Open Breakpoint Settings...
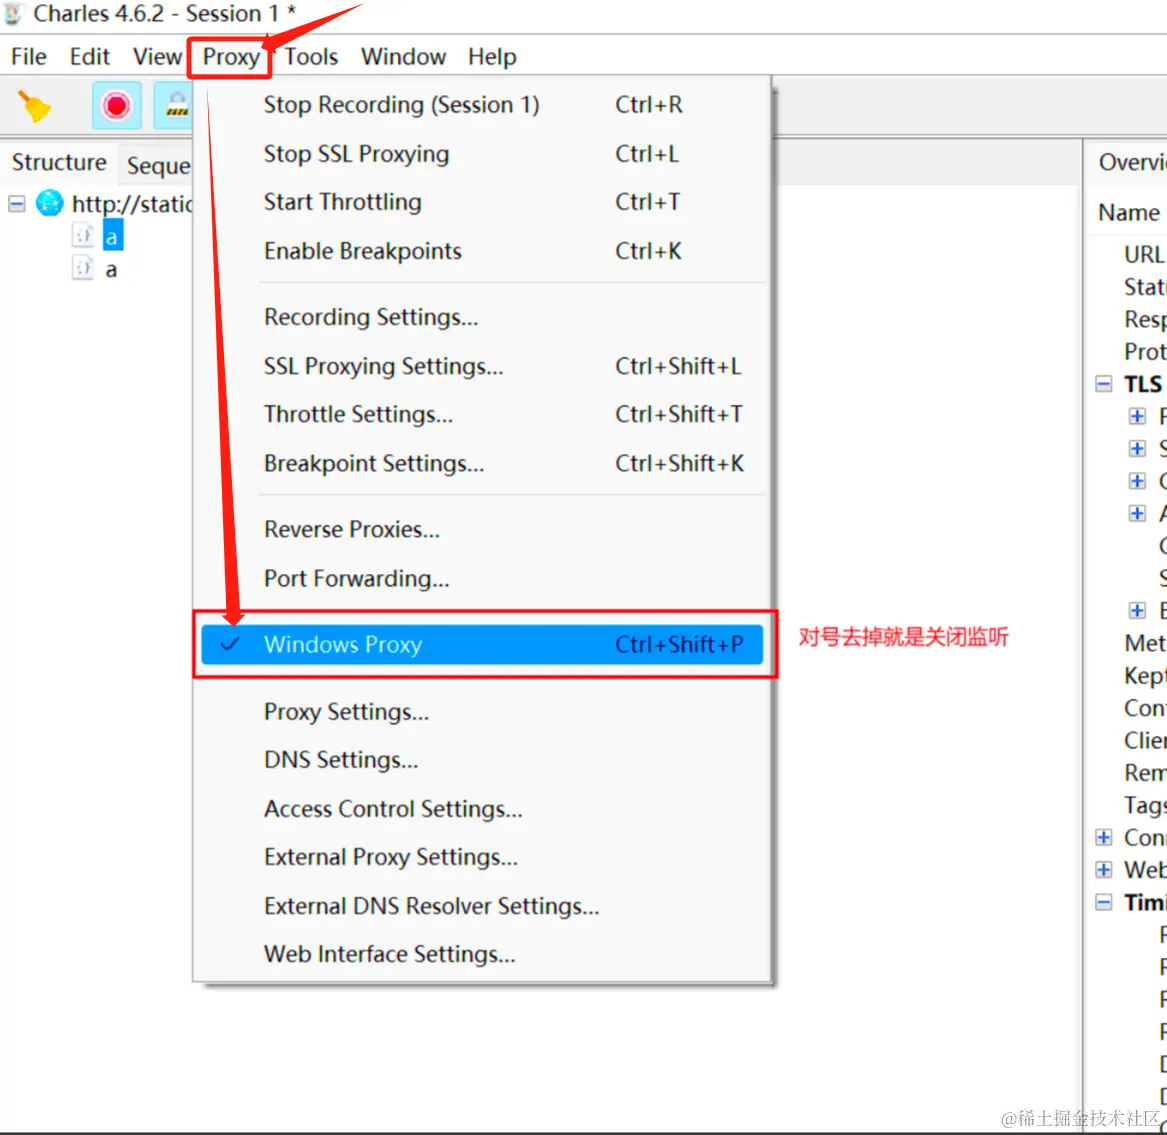Screen dimensions: 1167x1135 tap(482, 463)
